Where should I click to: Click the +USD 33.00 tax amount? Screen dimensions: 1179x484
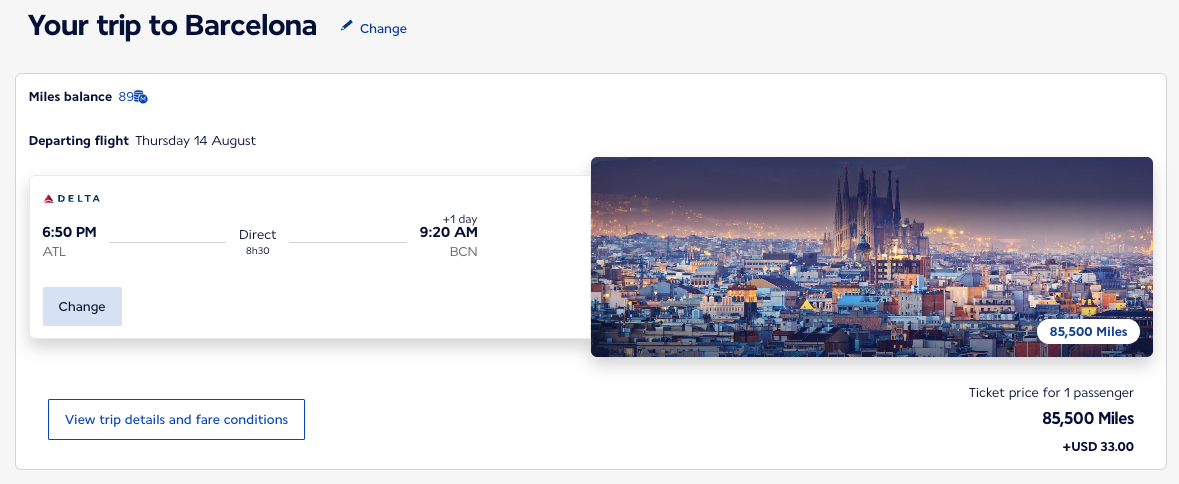point(1098,446)
